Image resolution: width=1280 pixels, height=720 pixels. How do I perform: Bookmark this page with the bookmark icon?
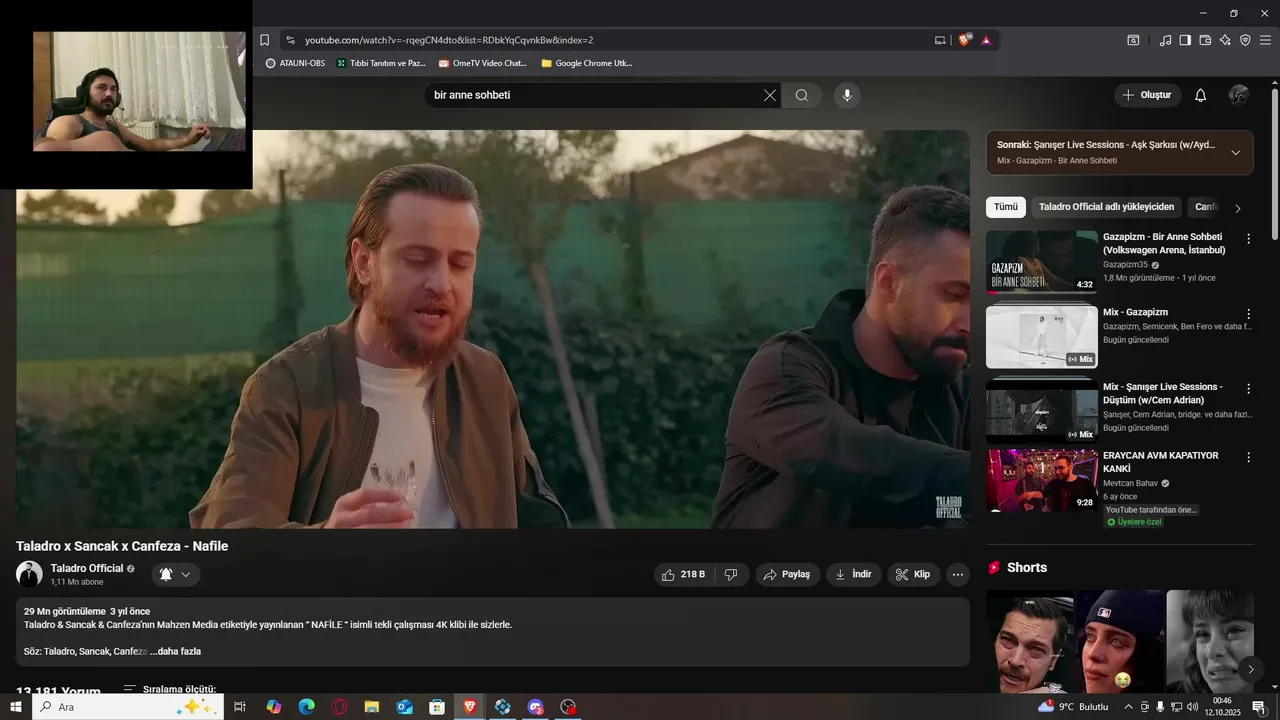[x=264, y=40]
